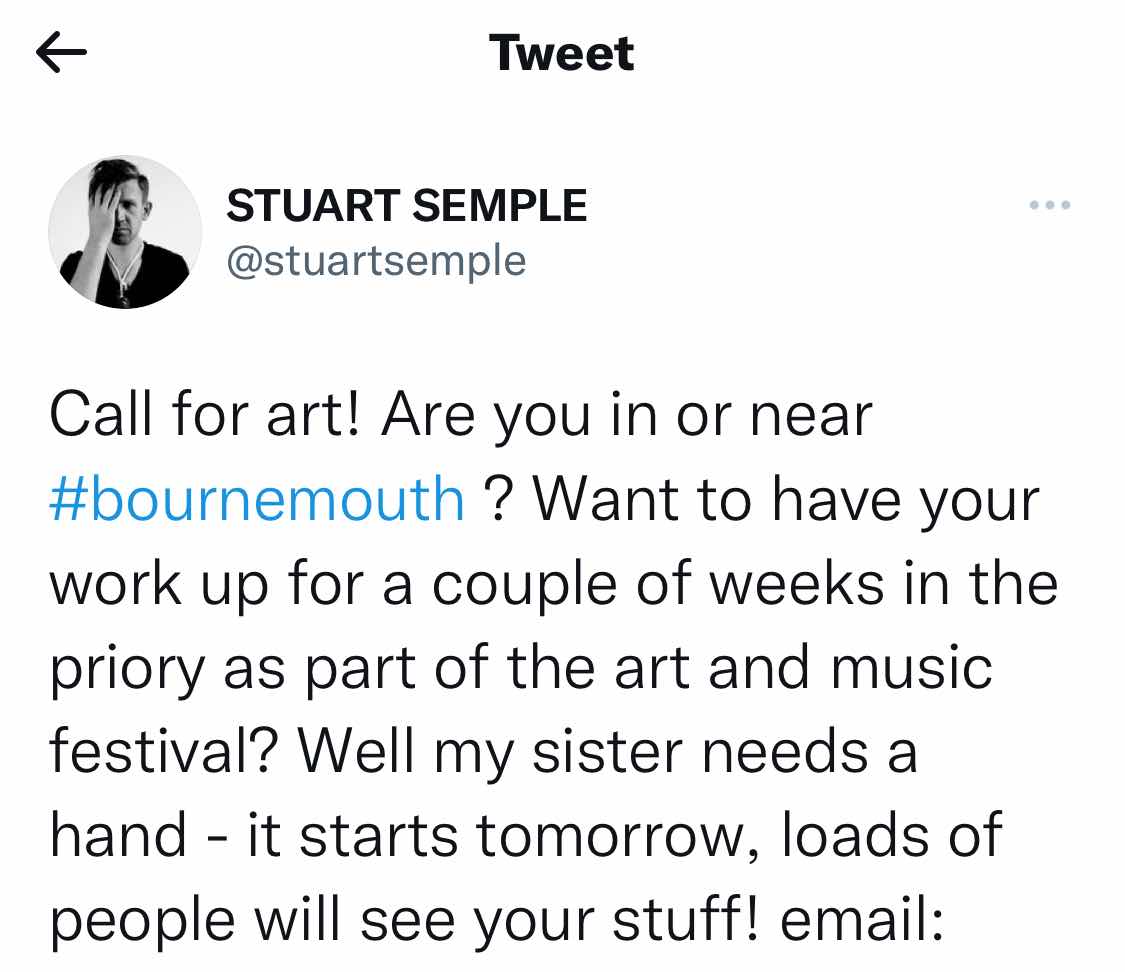The image size is (1125, 972).
Task: Tap the "Call for art!" text
Action: (204, 415)
